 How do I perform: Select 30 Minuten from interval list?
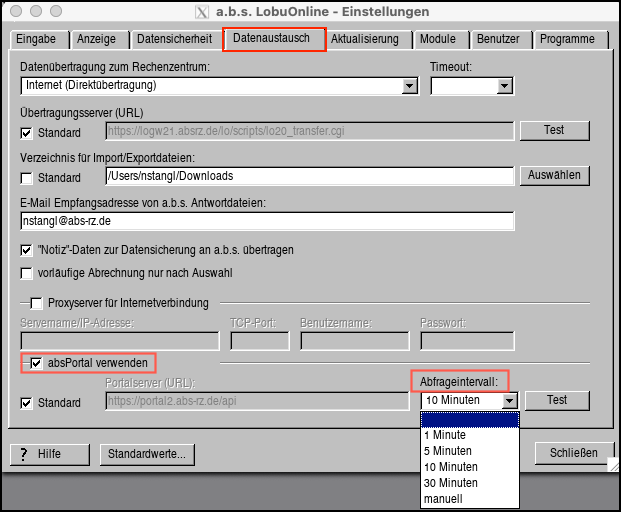[x=450, y=483]
